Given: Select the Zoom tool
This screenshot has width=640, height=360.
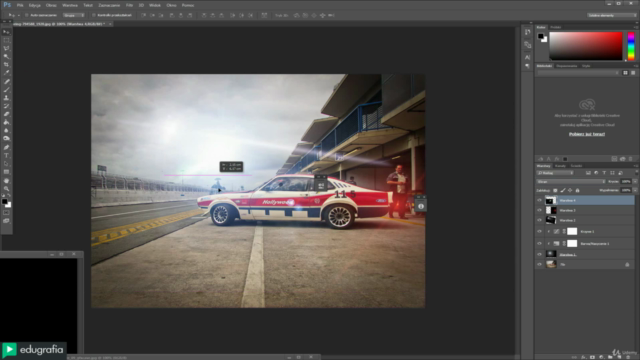Looking at the screenshot, I should coord(6,189).
